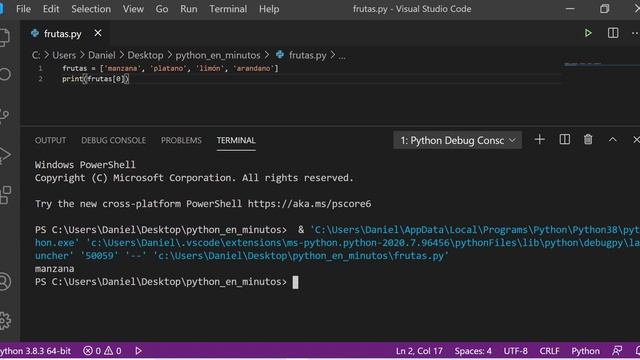This screenshot has width=640, height=360.
Task: Open the Go menu
Action: click(162, 9)
